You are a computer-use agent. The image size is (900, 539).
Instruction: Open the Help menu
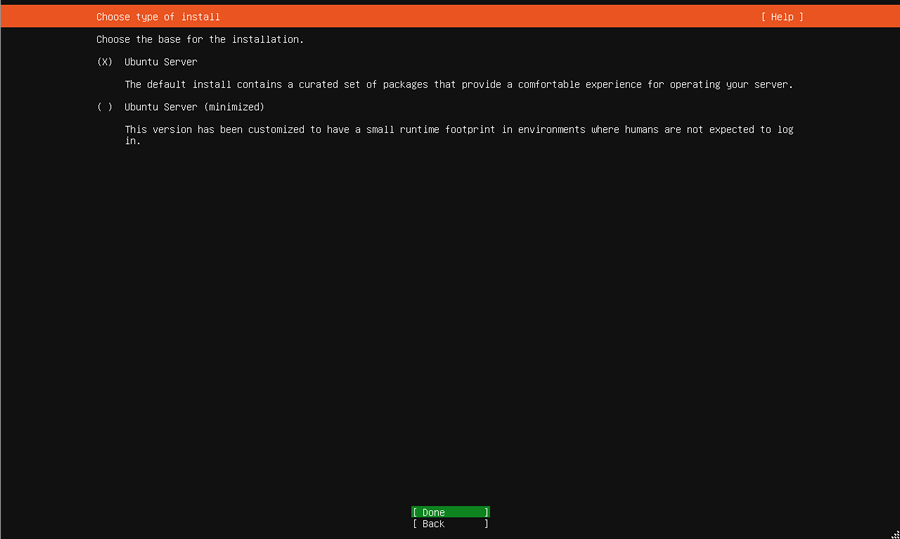782,17
